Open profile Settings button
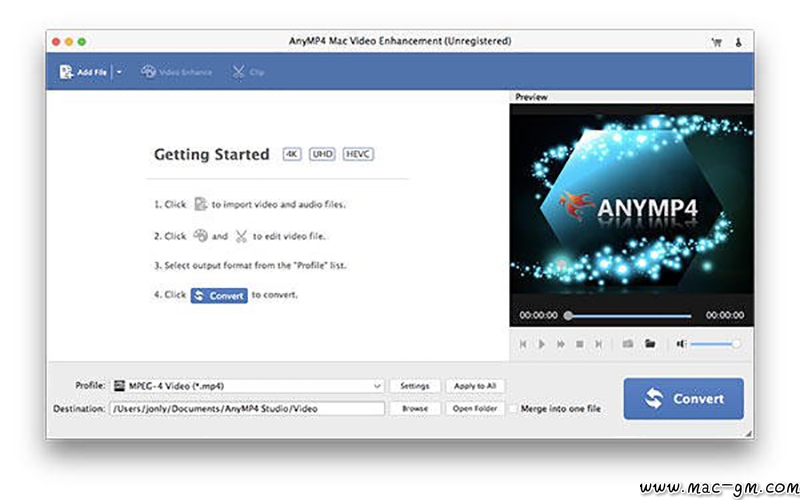 [x=414, y=386]
